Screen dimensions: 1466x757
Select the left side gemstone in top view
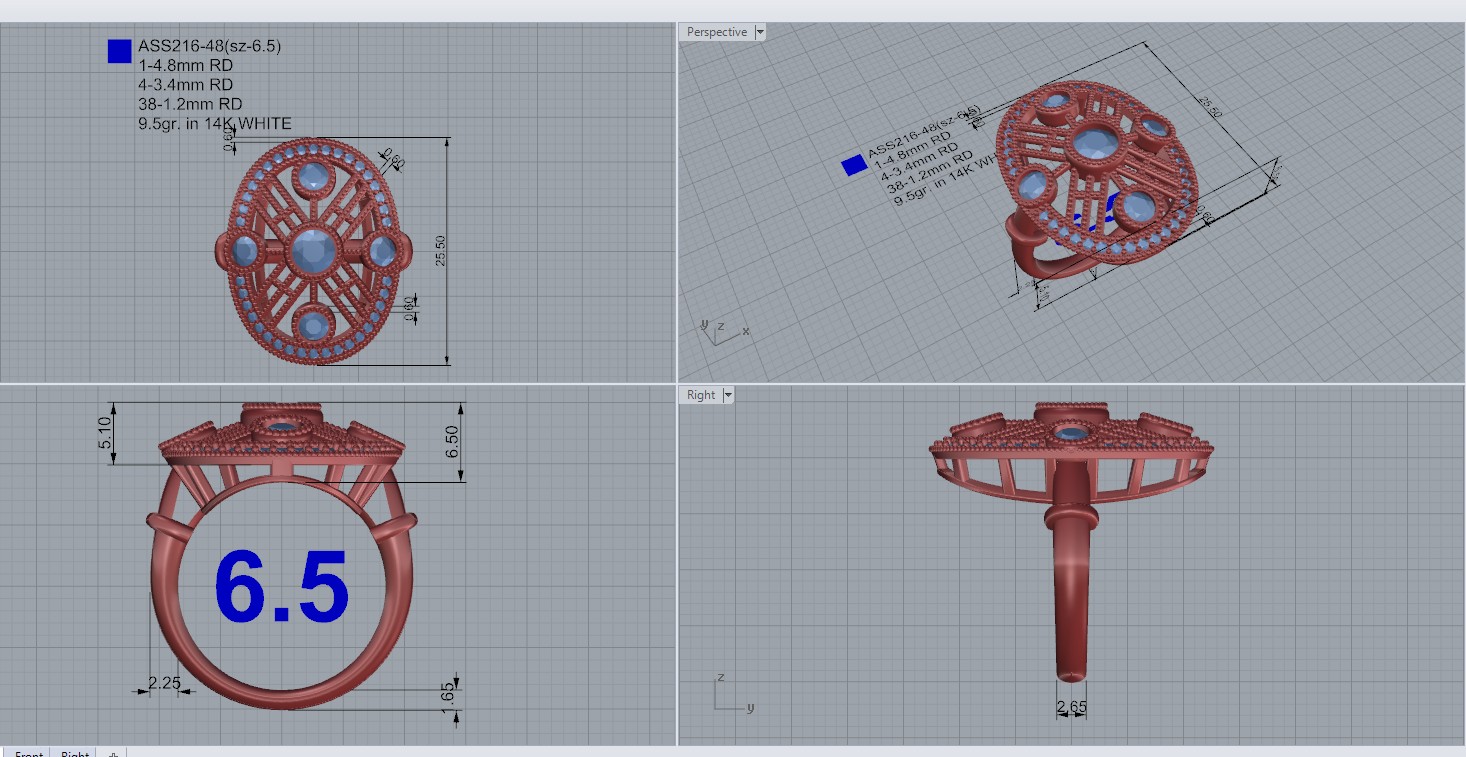[244, 251]
